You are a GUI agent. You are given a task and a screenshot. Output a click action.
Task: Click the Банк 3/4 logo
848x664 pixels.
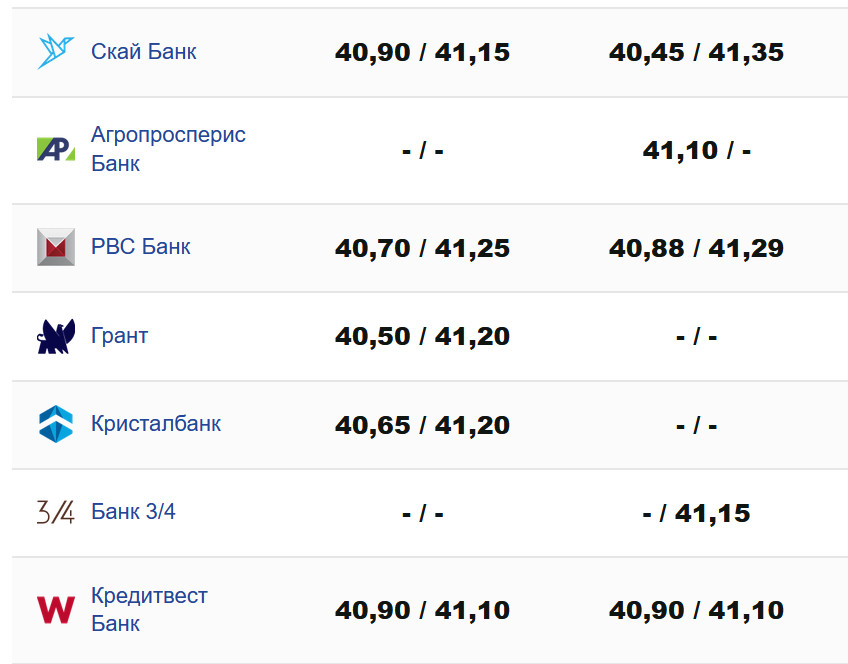[x=56, y=513]
